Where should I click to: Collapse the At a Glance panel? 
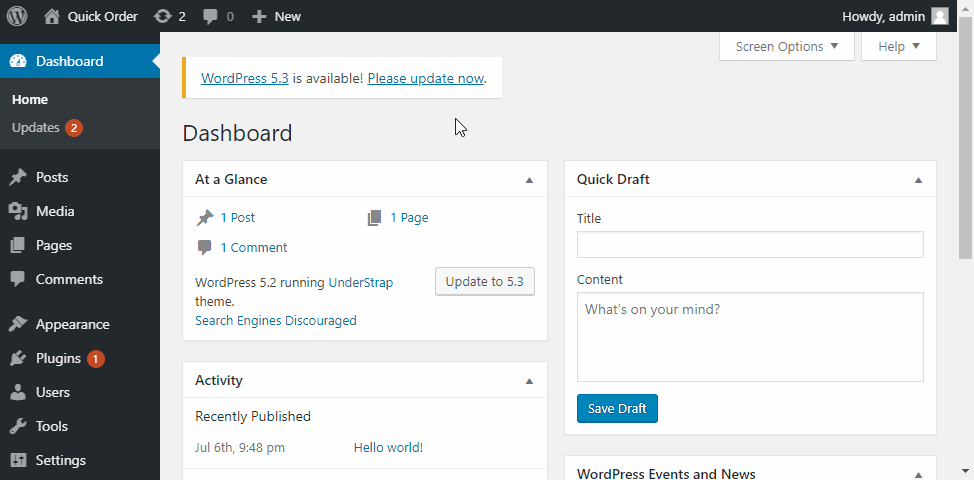tap(529, 180)
